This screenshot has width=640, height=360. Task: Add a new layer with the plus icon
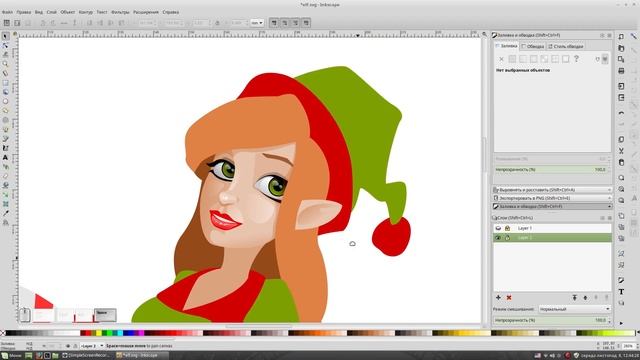[x=498, y=298]
